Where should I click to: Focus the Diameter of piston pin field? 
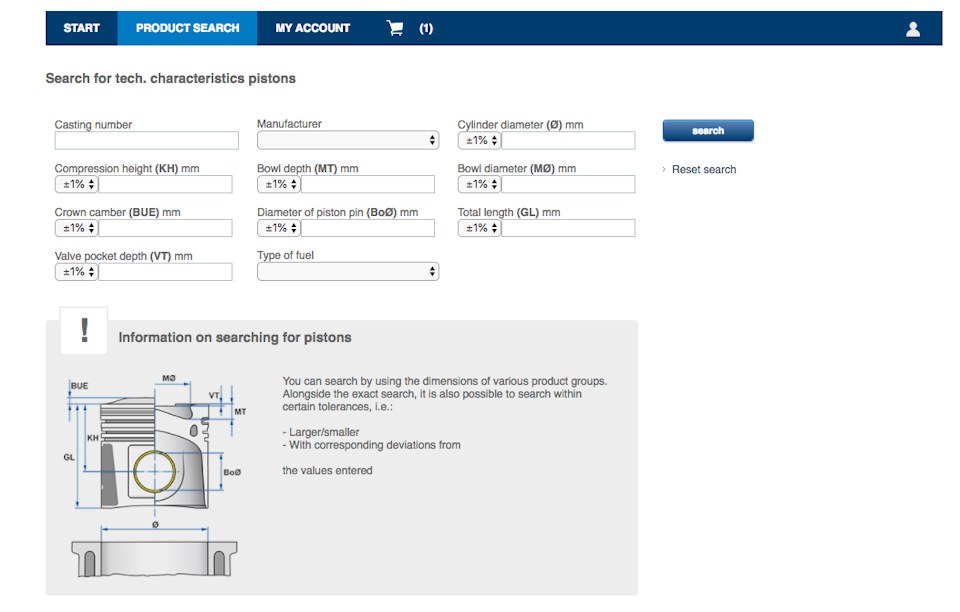pyautogui.click(x=368, y=228)
